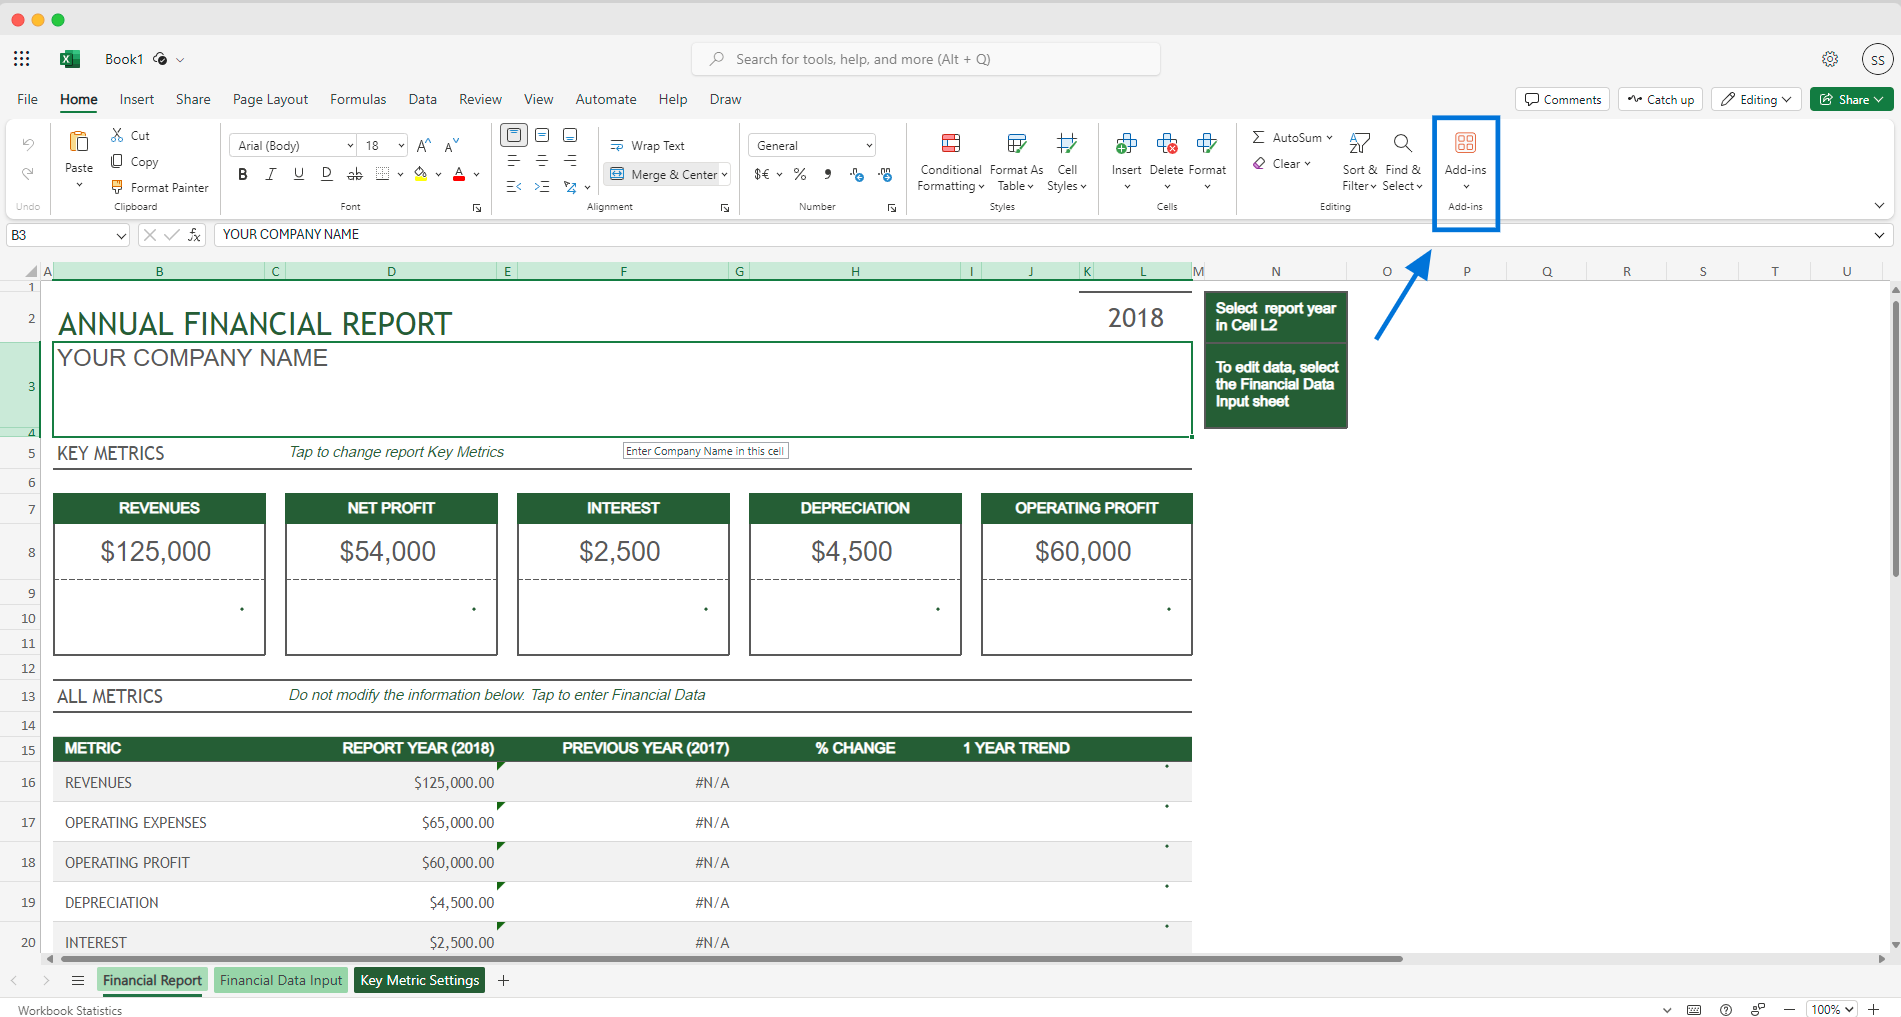The width and height of the screenshot is (1901, 1017).
Task: Toggle Wrap Text on selected cell
Action: tap(648, 144)
